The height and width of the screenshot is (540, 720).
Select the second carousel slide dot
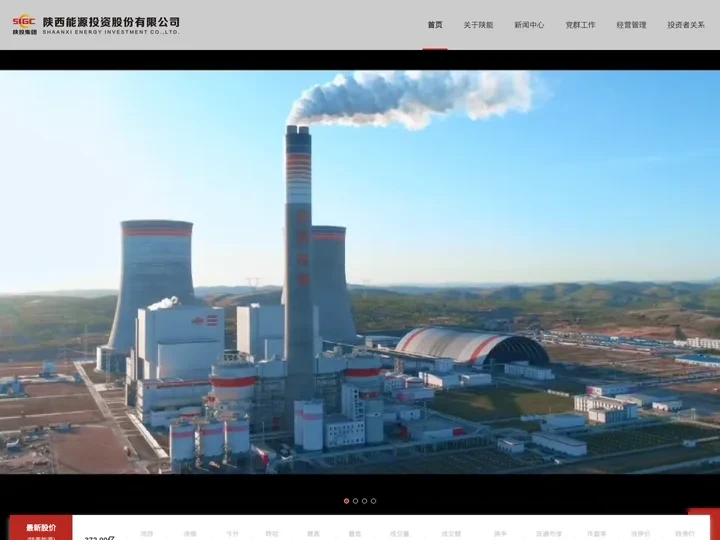pyautogui.click(x=355, y=501)
